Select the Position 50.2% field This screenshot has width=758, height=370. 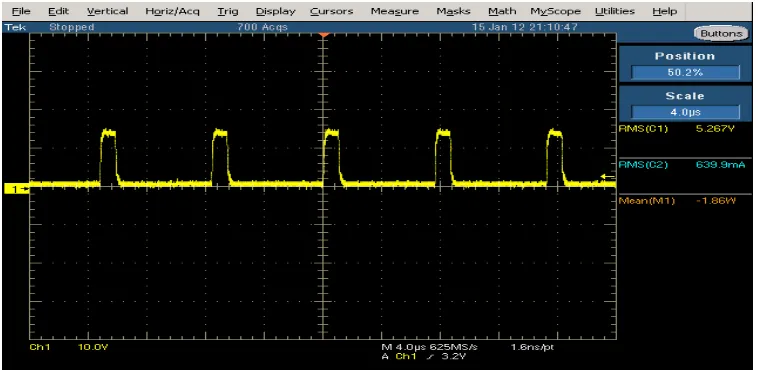pos(685,73)
